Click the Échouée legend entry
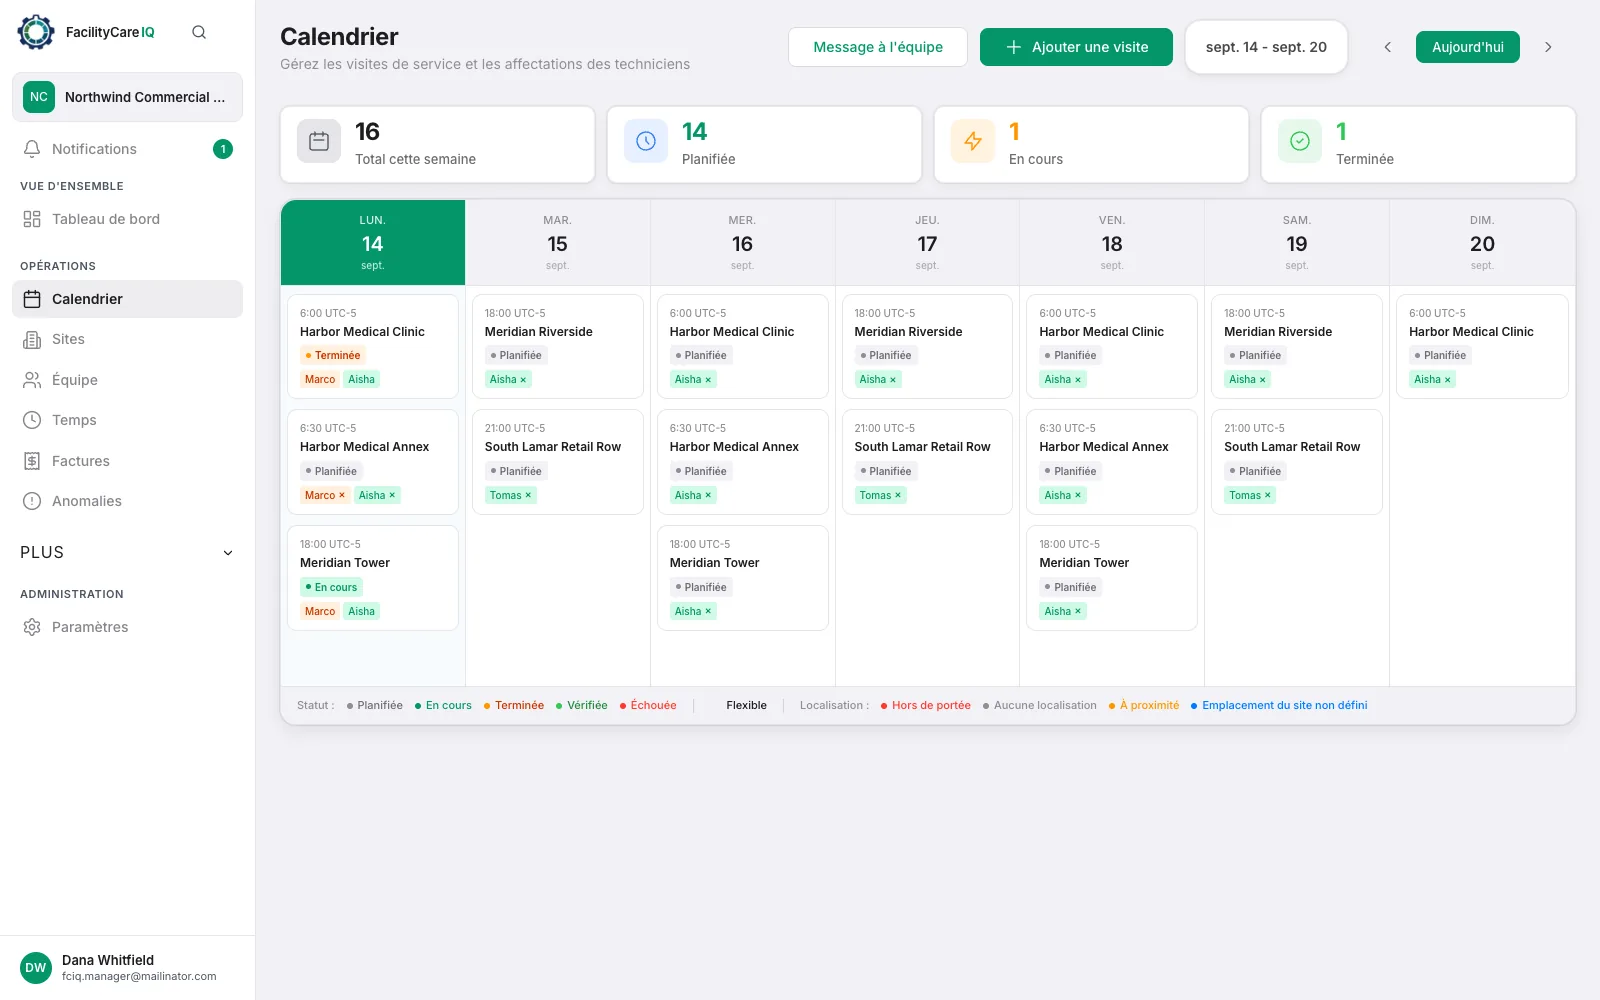 (x=648, y=705)
